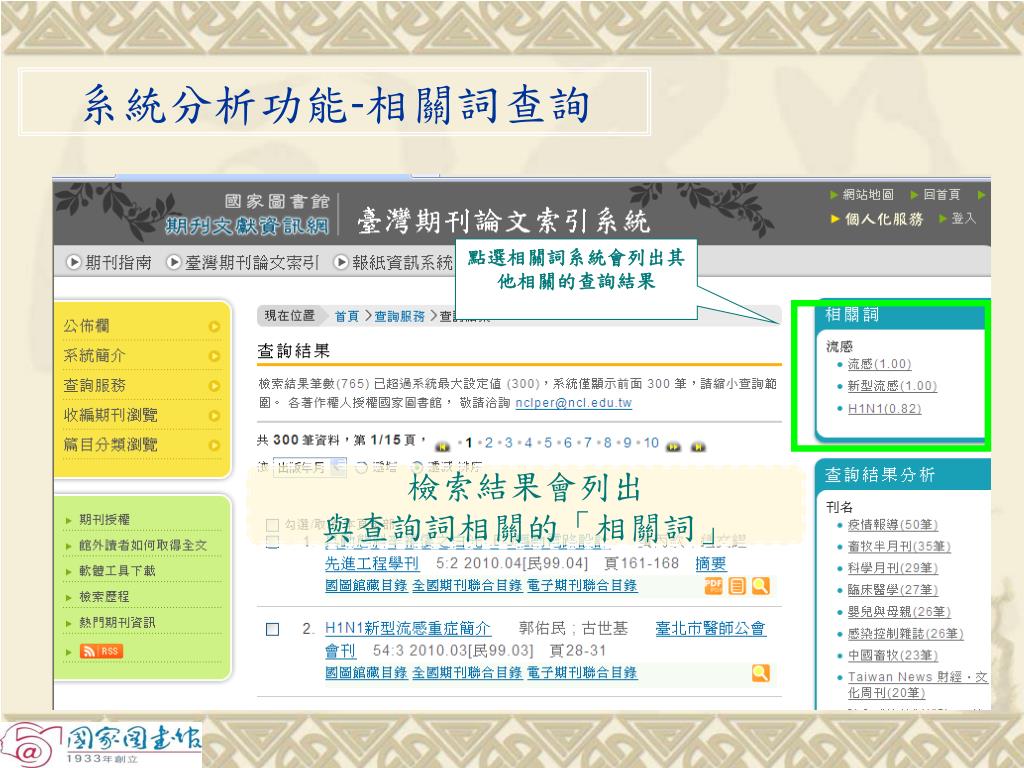
Task: Open the PDF icon for result 1
Action: (x=713, y=585)
